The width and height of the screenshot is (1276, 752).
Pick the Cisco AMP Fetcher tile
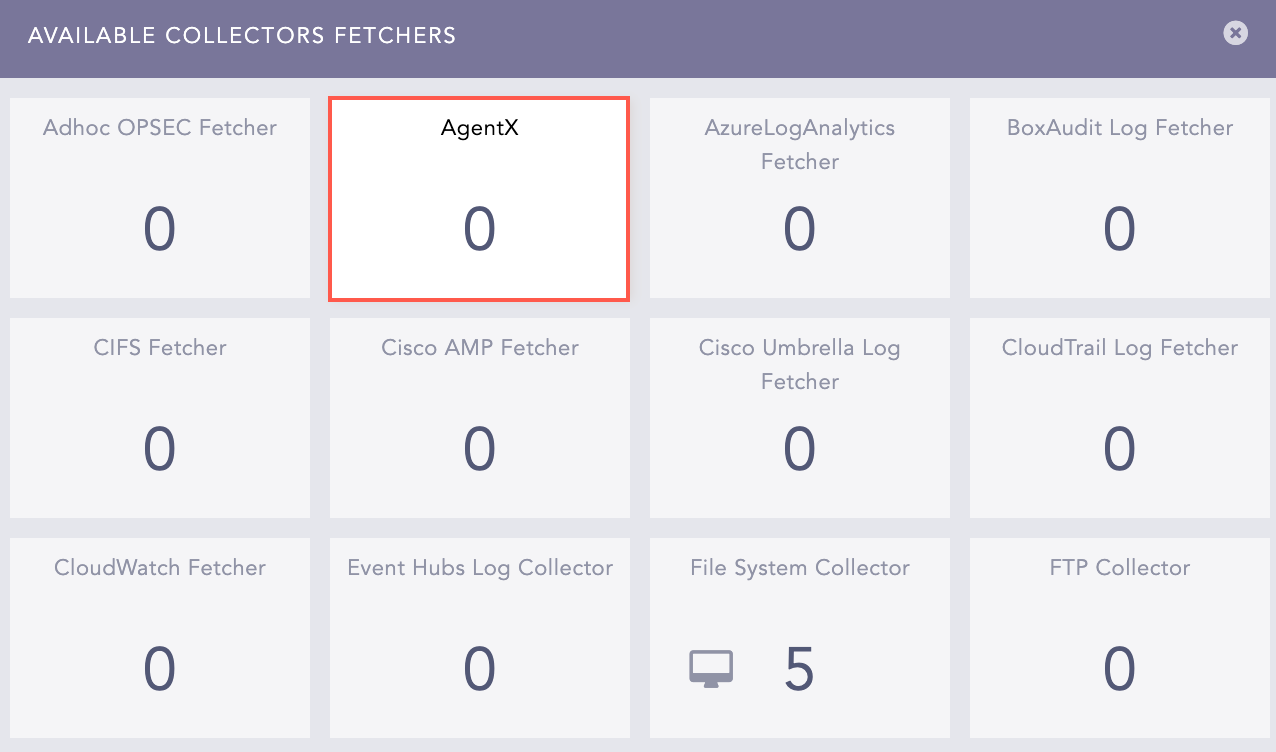(x=479, y=418)
